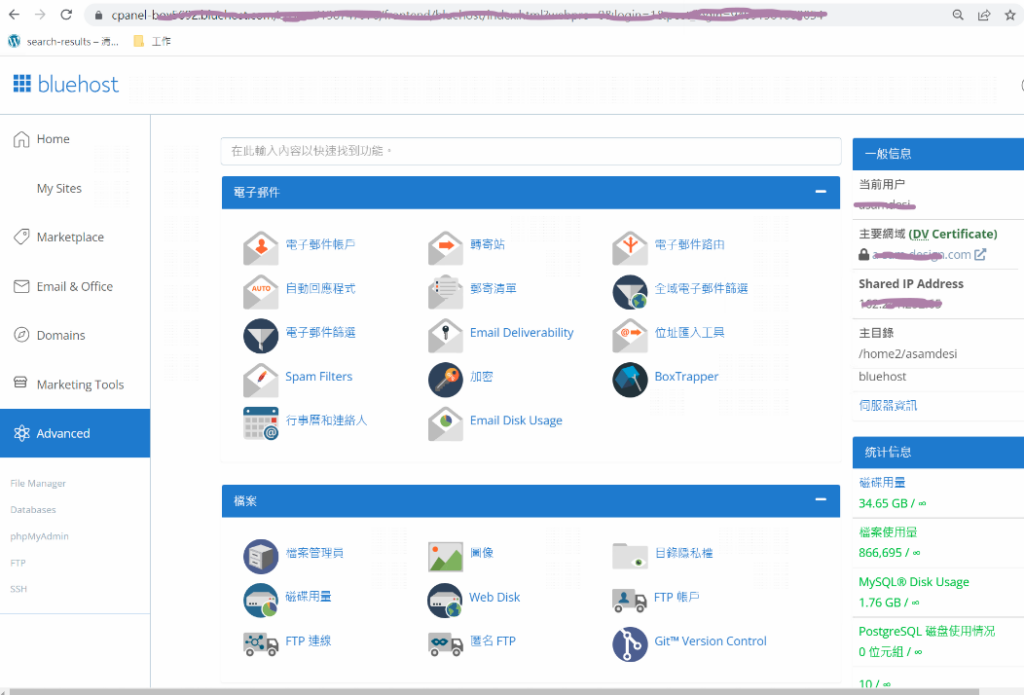This screenshot has height=695, width=1024.
Task: Collapse the 檔案 section
Action: 820,500
